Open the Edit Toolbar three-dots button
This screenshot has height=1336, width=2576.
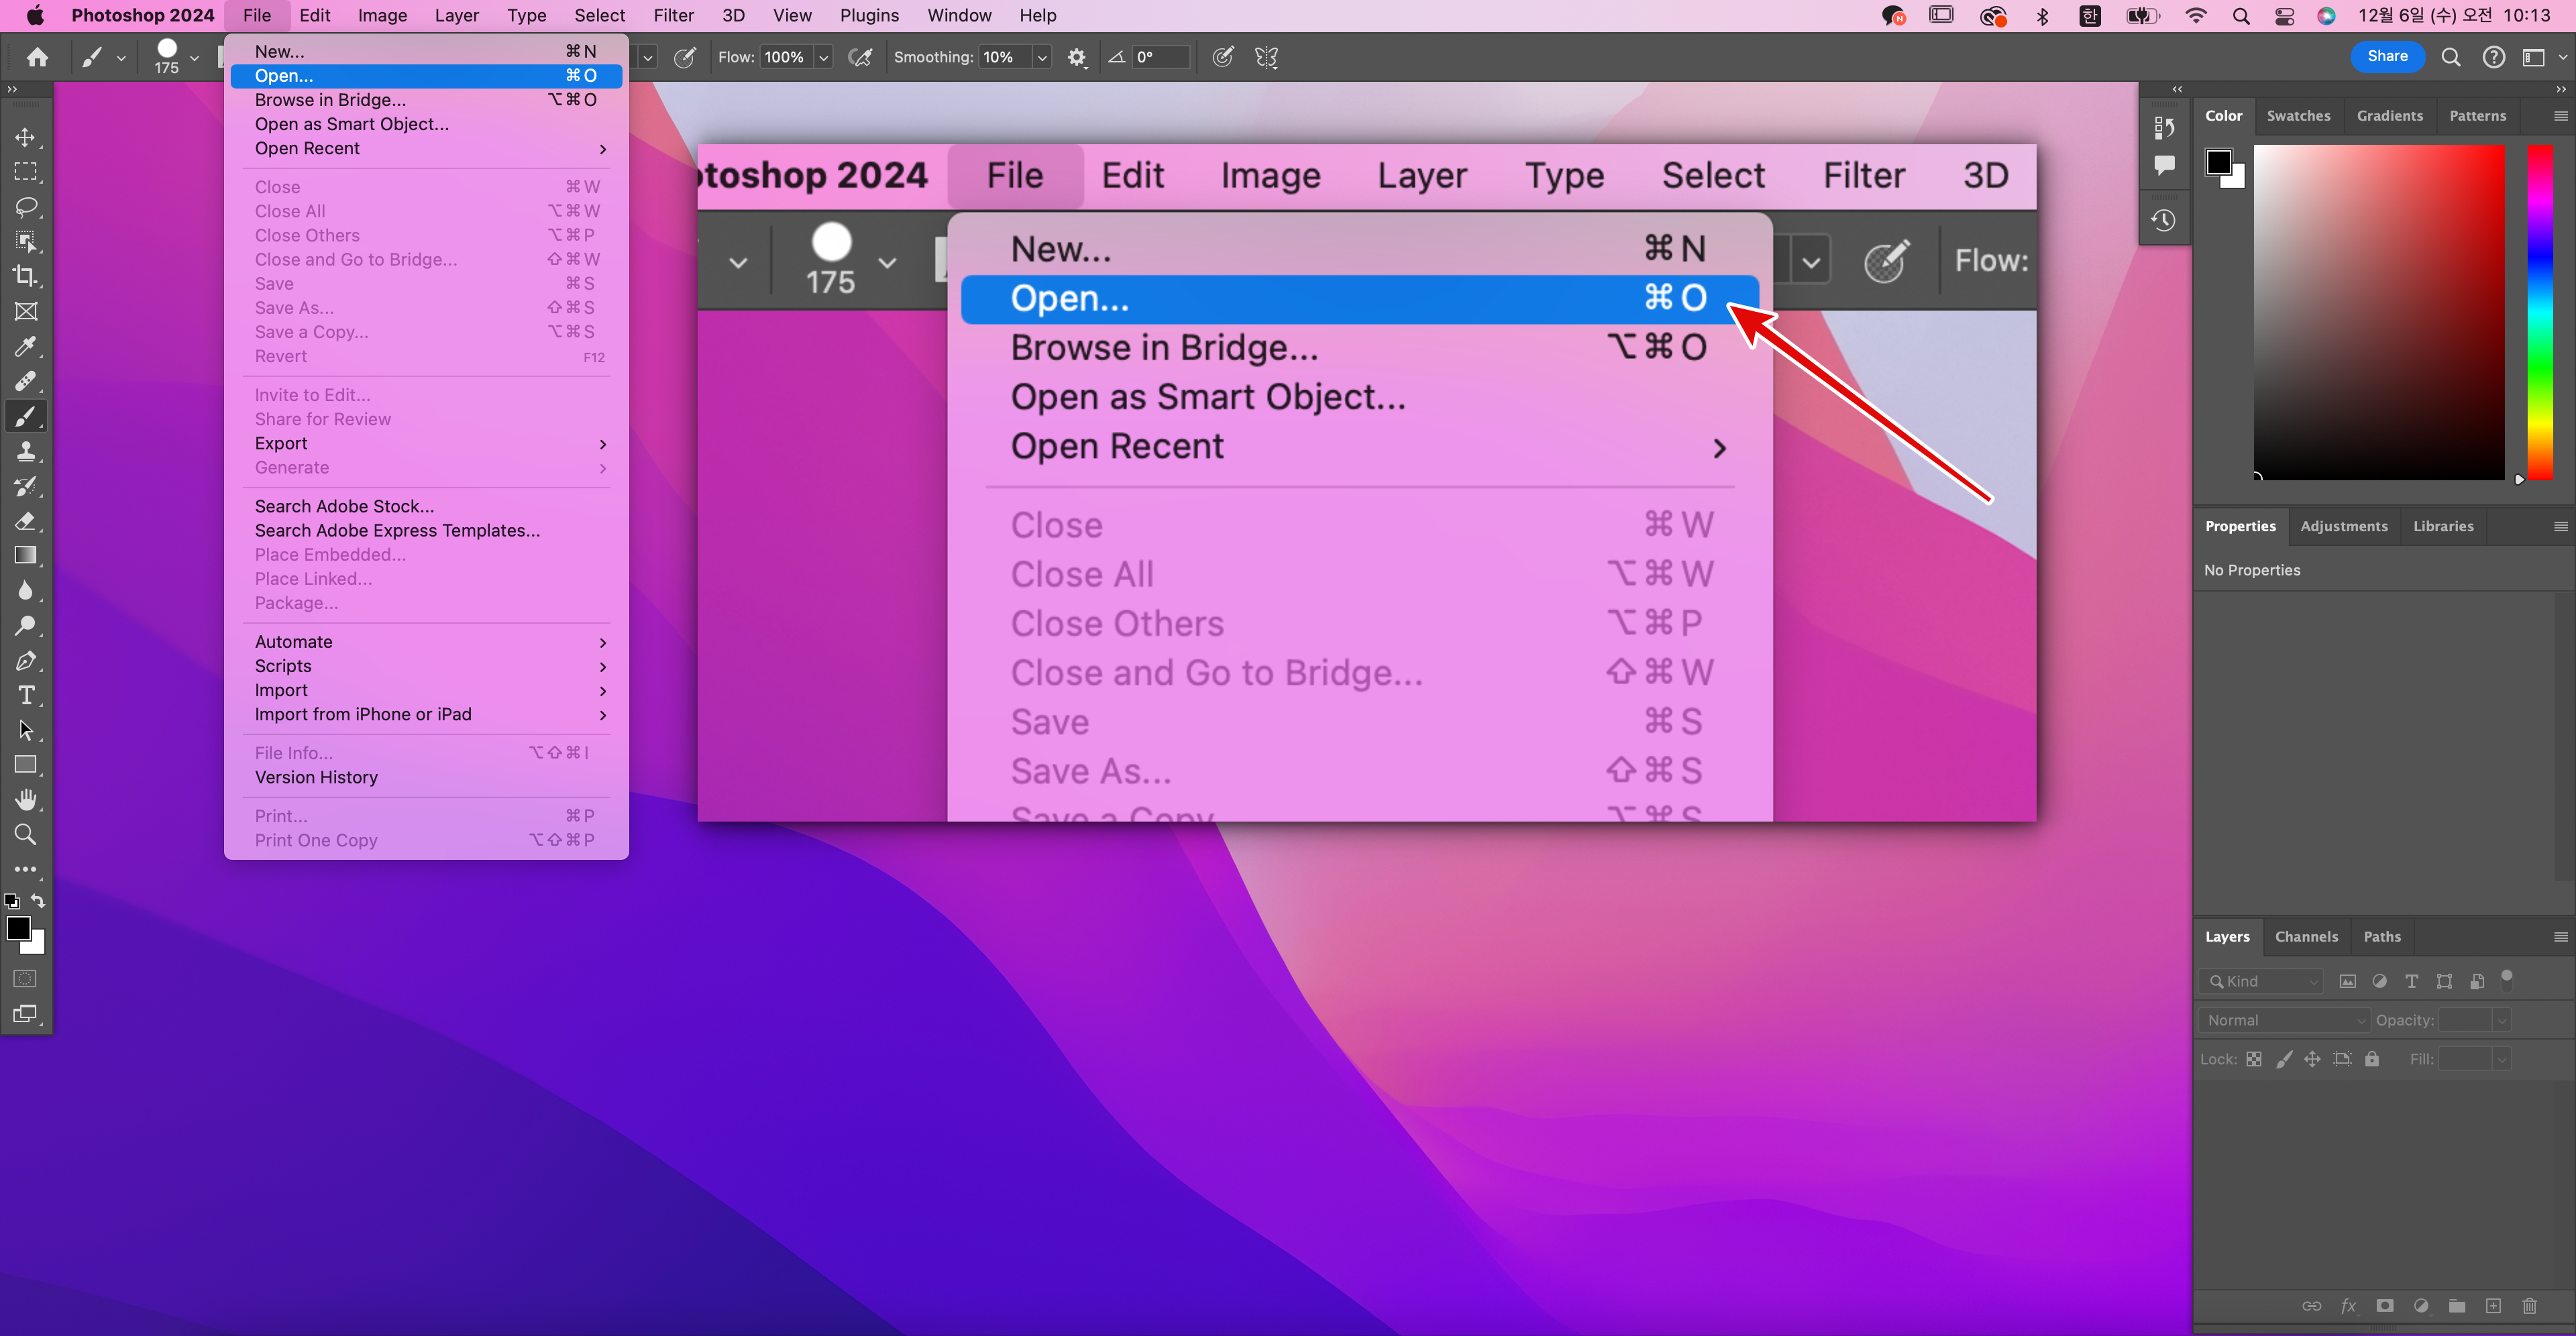[x=26, y=869]
